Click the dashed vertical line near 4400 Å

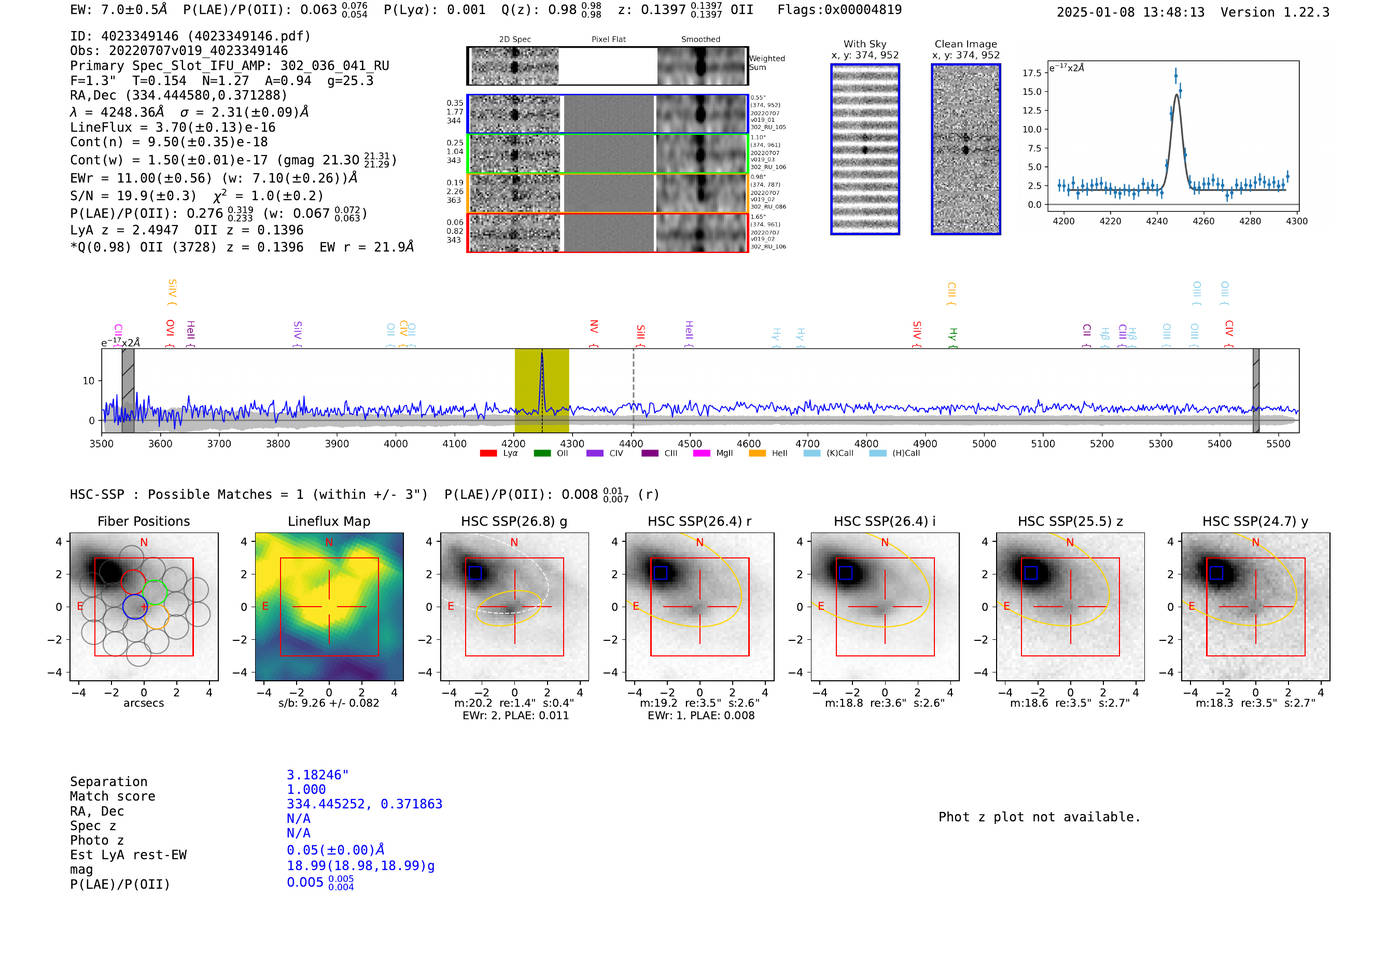point(633,391)
